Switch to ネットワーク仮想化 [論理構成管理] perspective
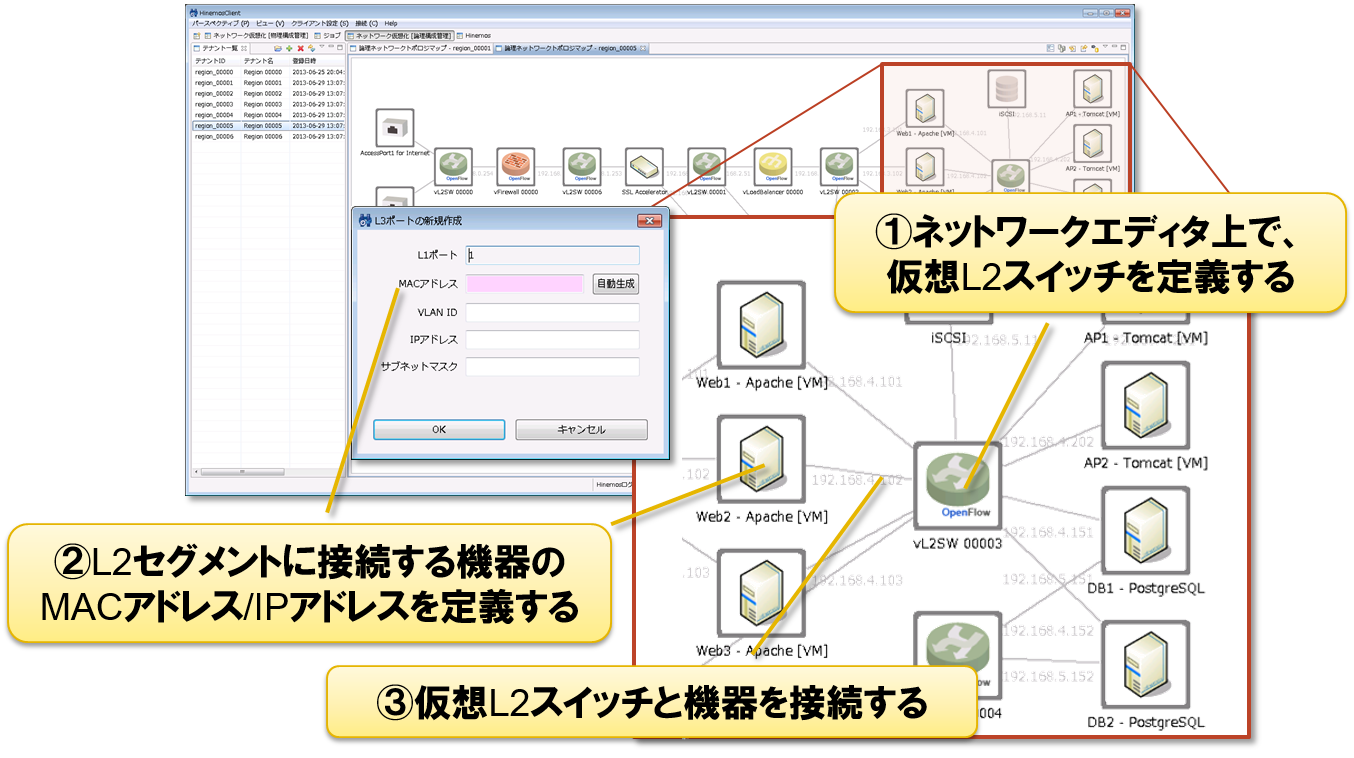The width and height of the screenshot is (1354, 758). pos(399,36)
